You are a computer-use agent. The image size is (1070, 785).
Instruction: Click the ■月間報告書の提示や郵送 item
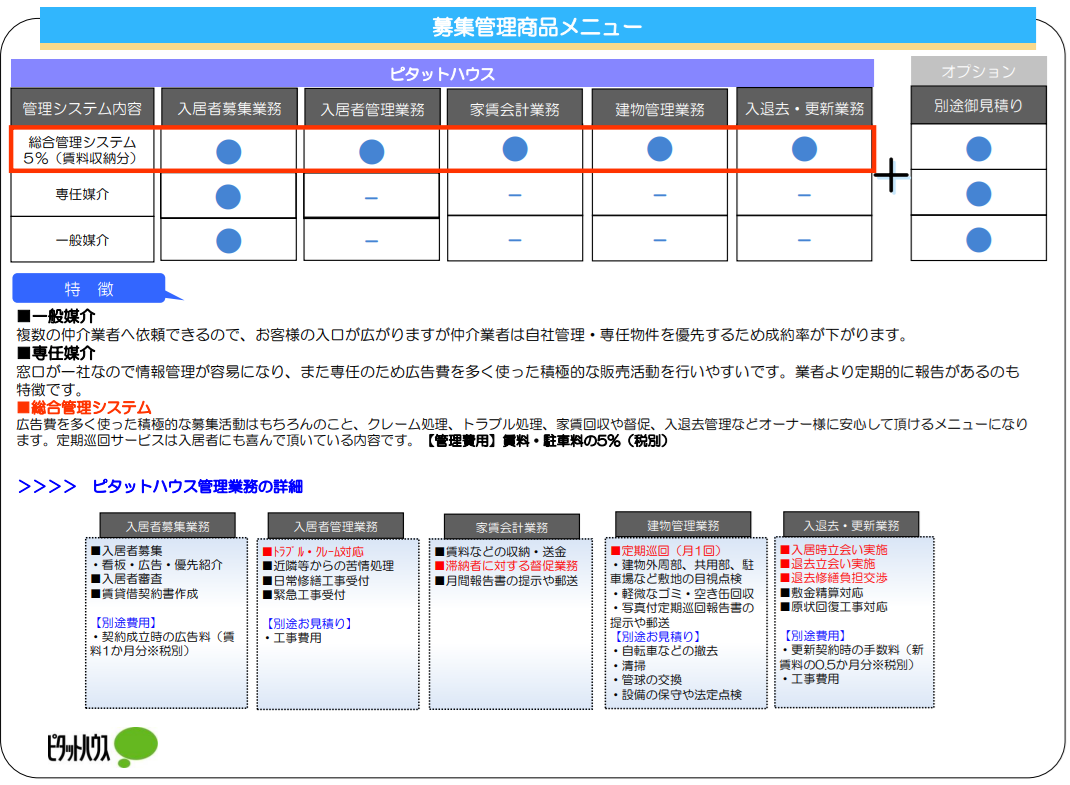(x=506, y=581)
